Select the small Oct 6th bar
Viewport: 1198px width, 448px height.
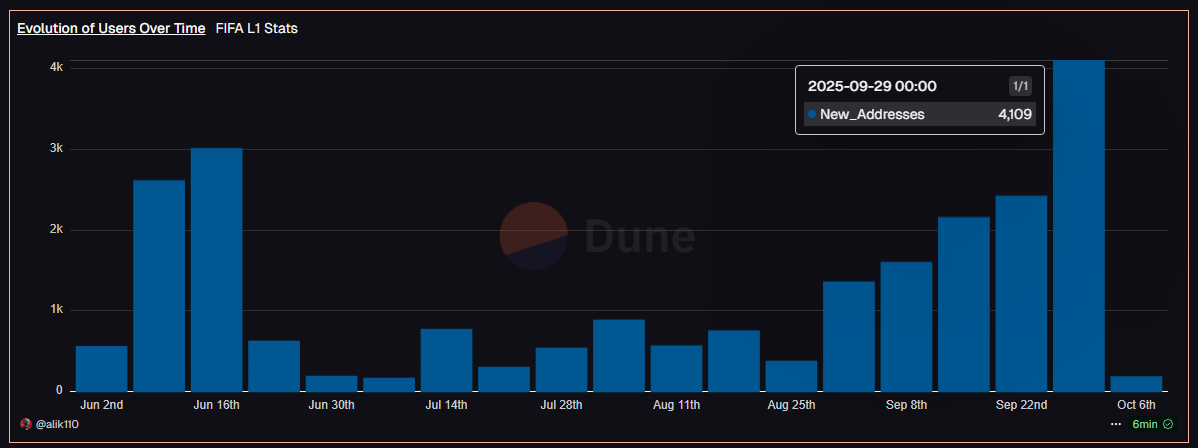tap(1136, 384)
